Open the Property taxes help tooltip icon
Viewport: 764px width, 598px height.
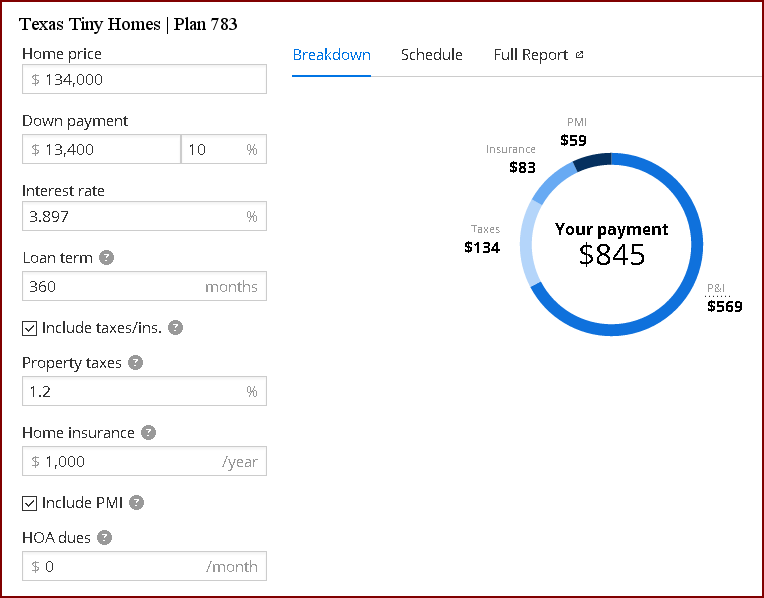point(136,363)
